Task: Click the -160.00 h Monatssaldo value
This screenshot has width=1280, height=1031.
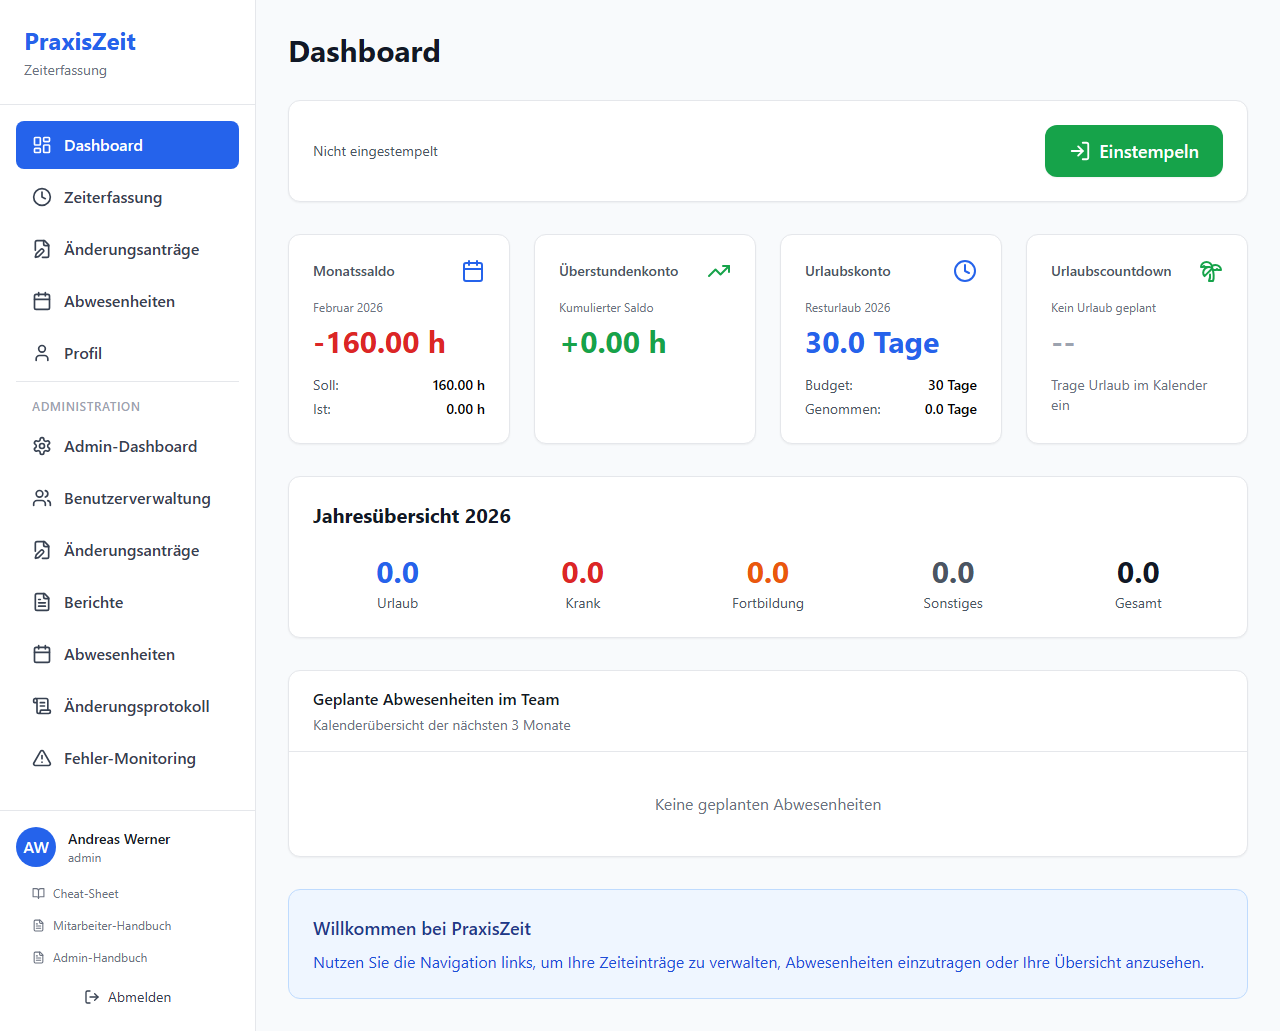Action: point(379,343)
